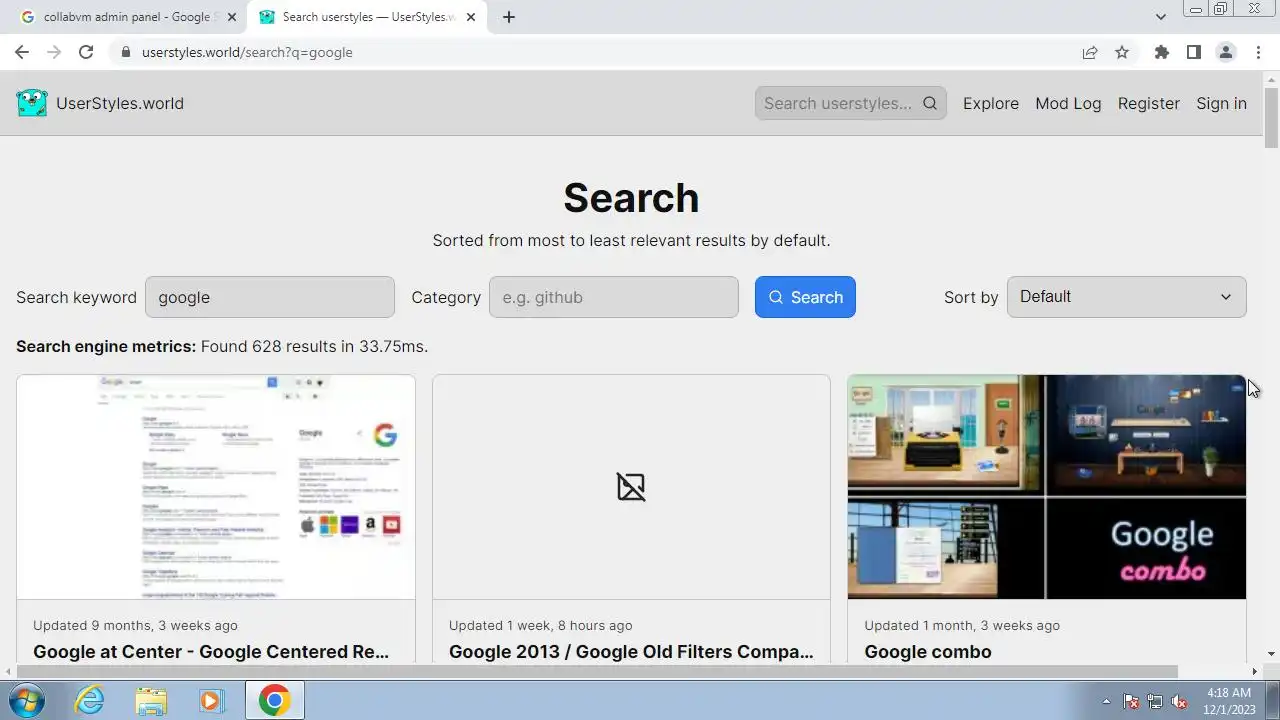Click the blue Search button
The height and width of the screenshot is (720, 1280).
click(805, 297)
